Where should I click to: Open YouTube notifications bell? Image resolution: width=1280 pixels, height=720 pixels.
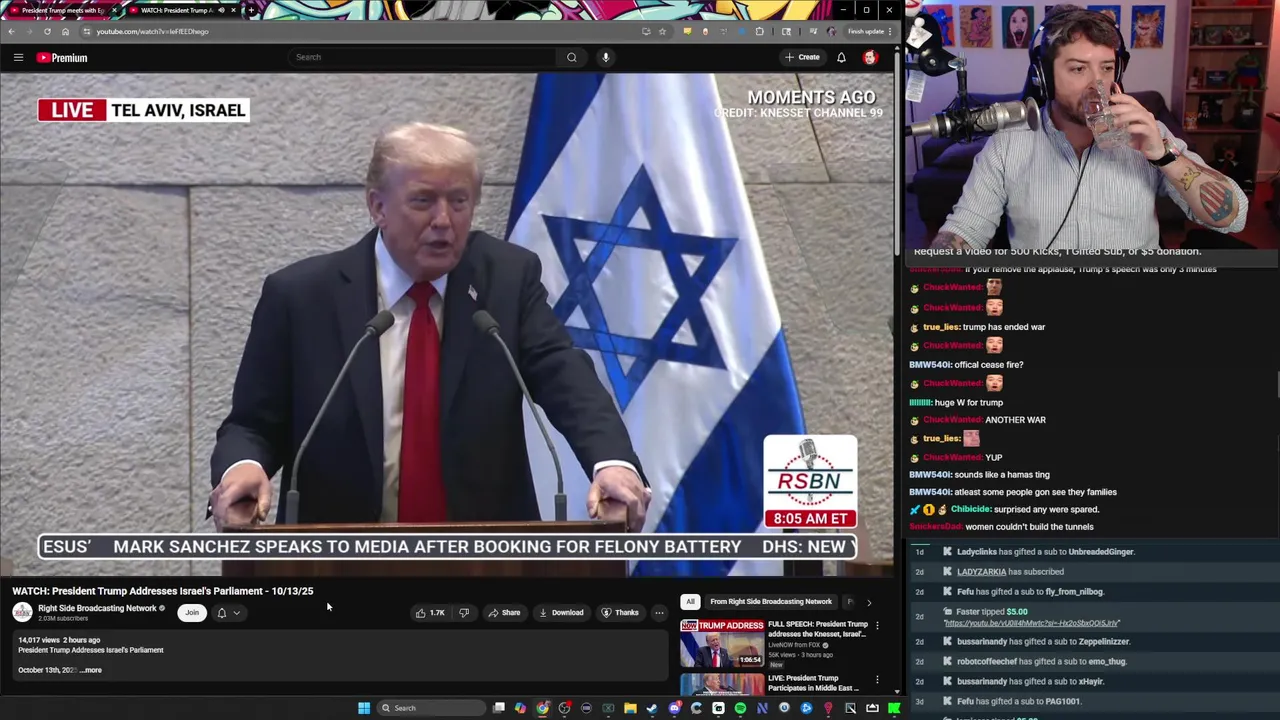coord(841,57)
